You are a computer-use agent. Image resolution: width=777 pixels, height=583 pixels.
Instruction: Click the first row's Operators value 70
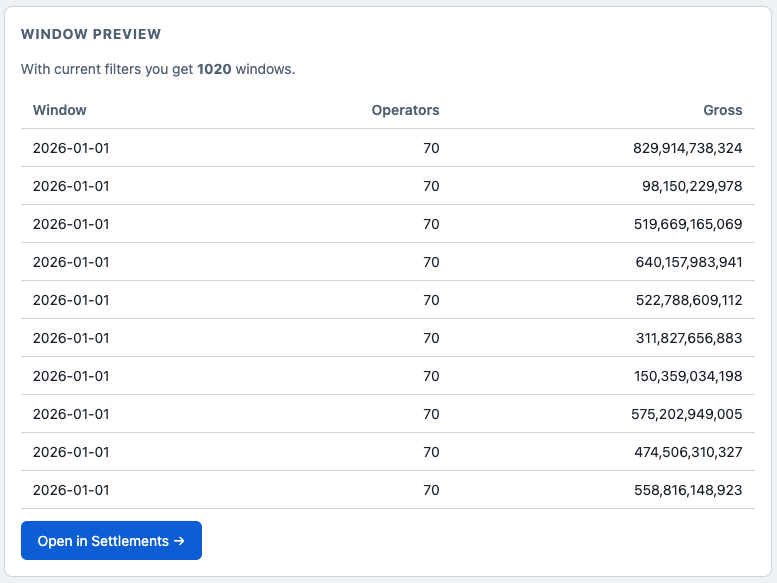(431, 148)
